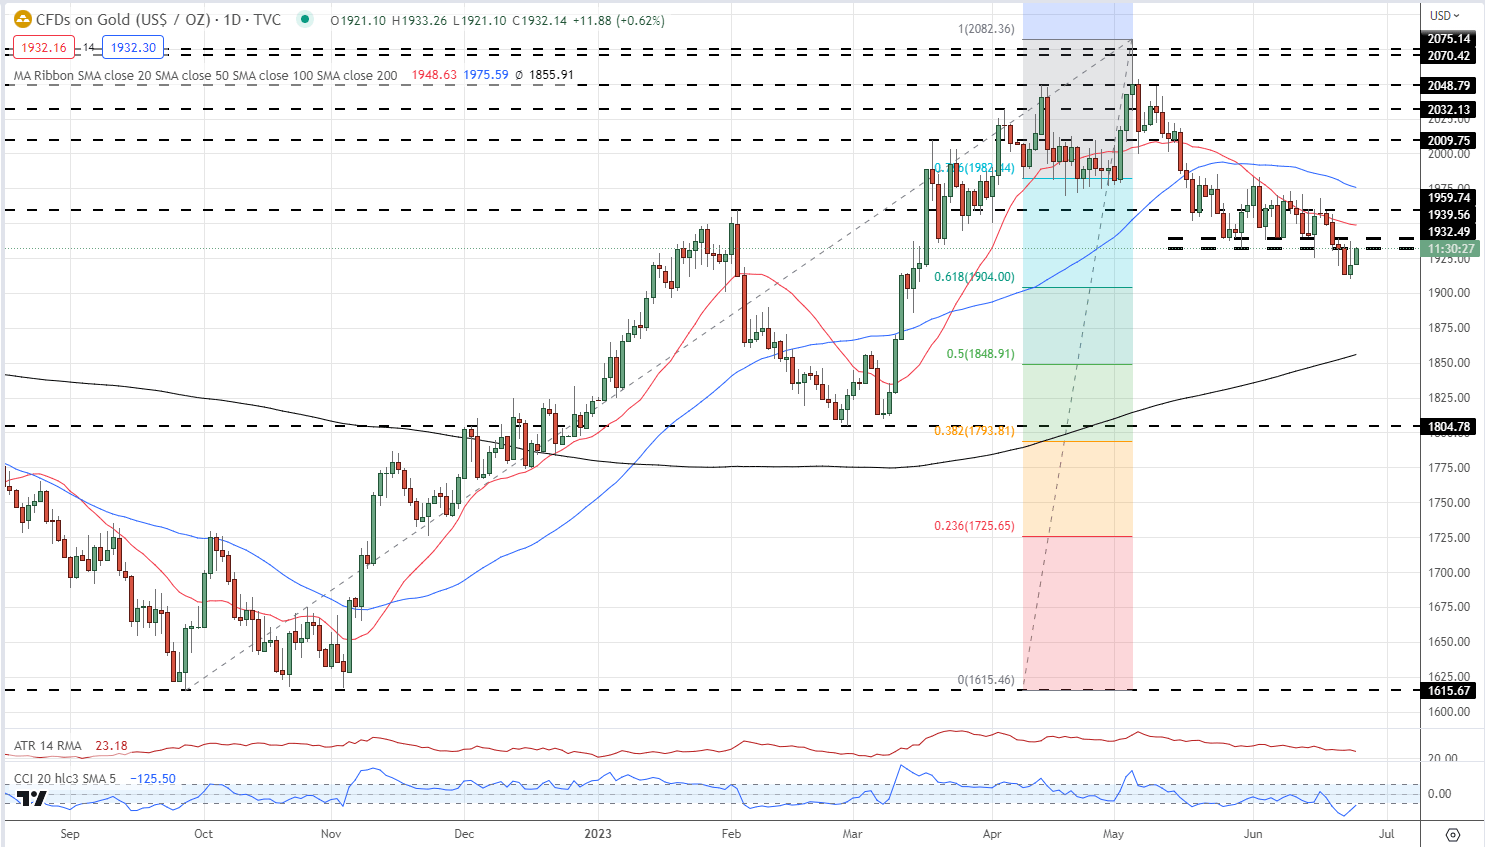Image resolution: width=1485 pixels, height=847 pixels.
Task: Click the 1900.00 price scale tick
Action: [1448, 293]
